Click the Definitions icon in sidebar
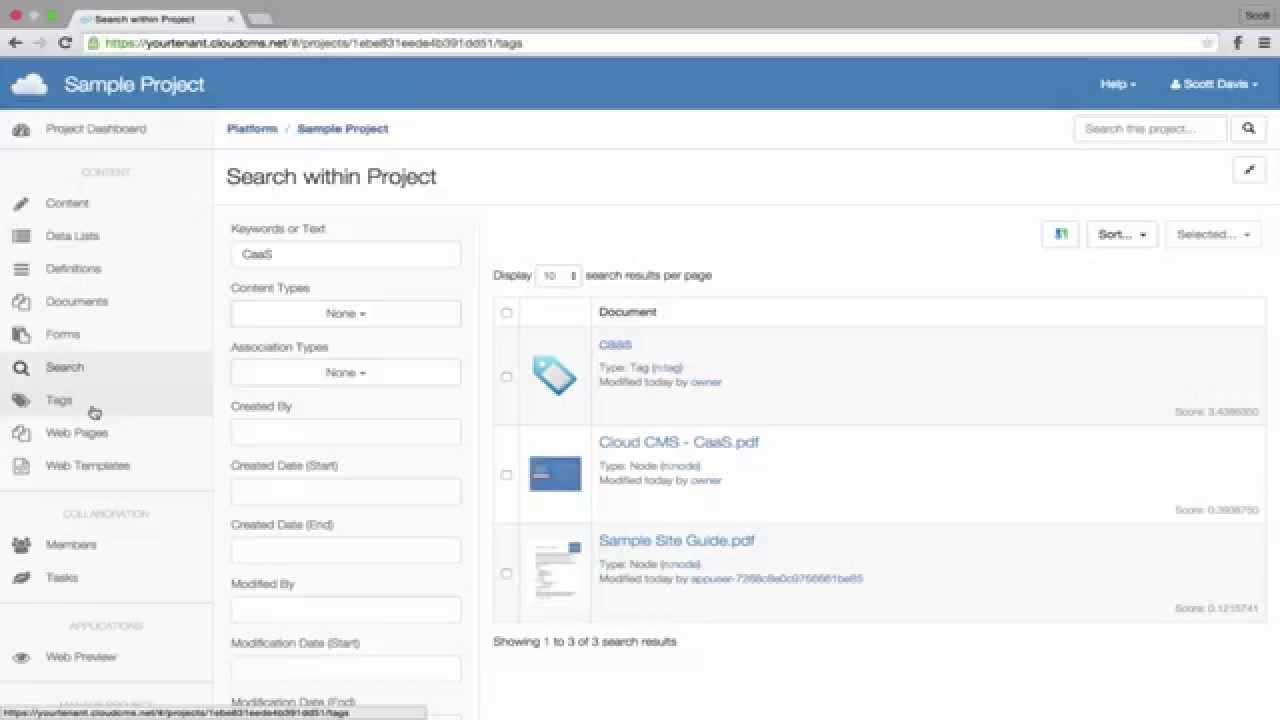The width and height of the screenshot is (1280, 720). [x=21, y=269]
